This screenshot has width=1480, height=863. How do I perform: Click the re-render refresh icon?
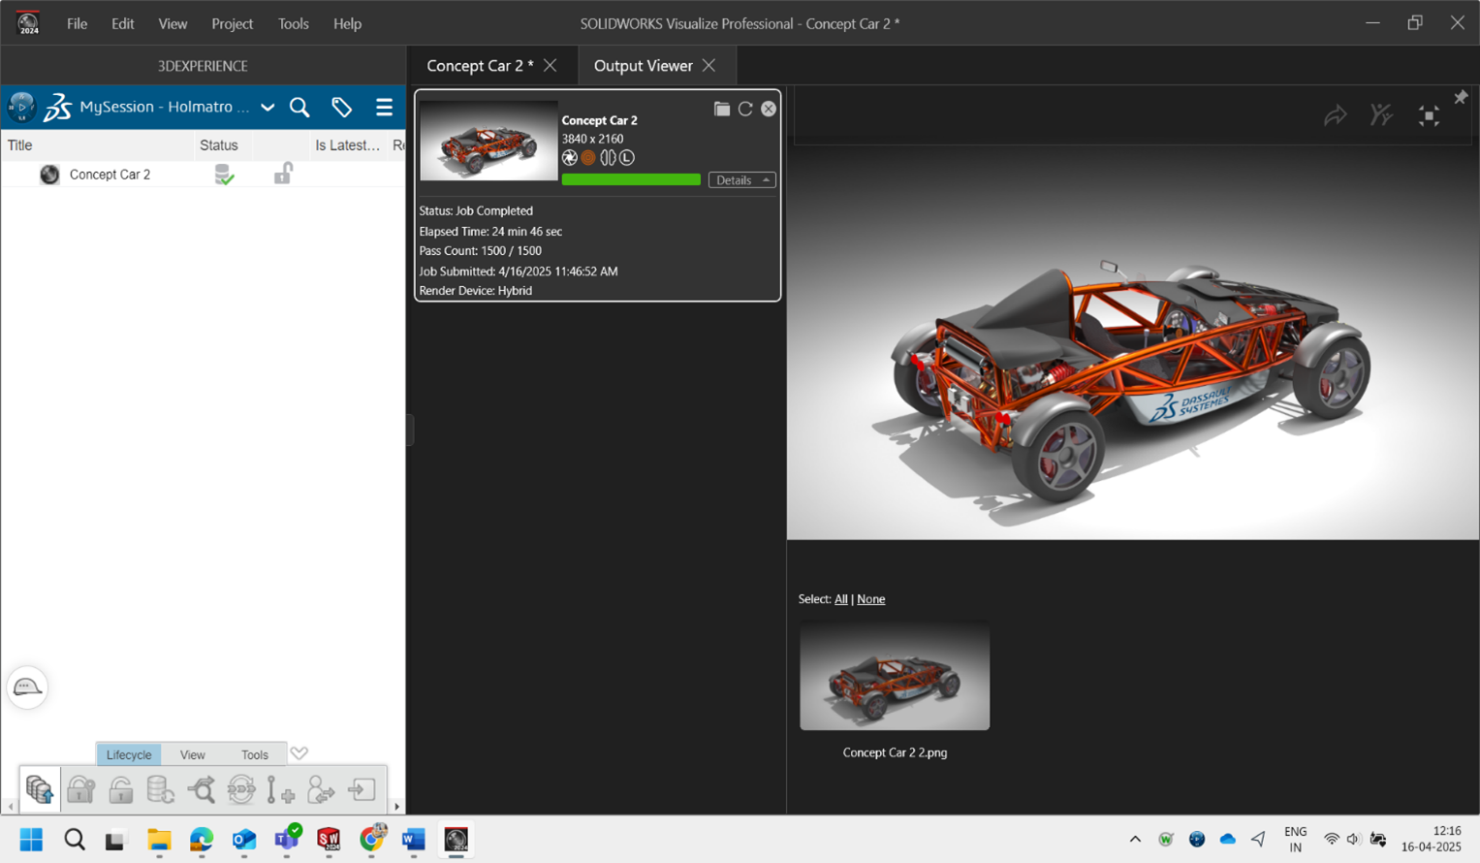tap(745, 109)
